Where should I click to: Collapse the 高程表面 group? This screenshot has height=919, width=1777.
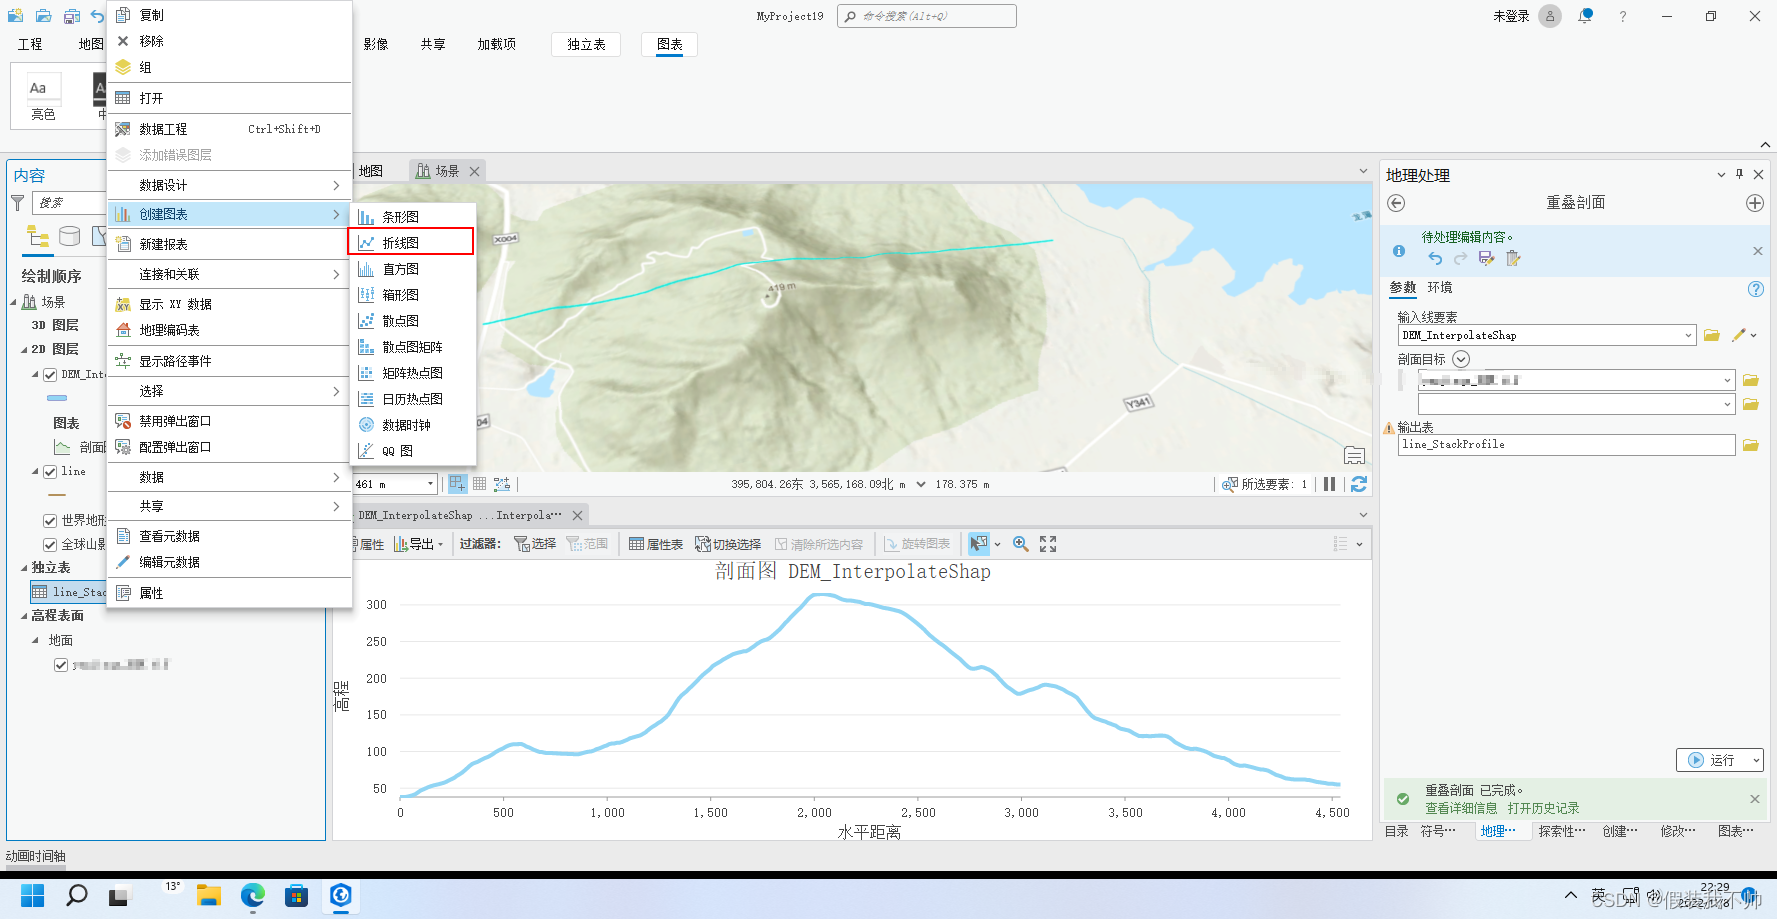click(x=24, y=616)
